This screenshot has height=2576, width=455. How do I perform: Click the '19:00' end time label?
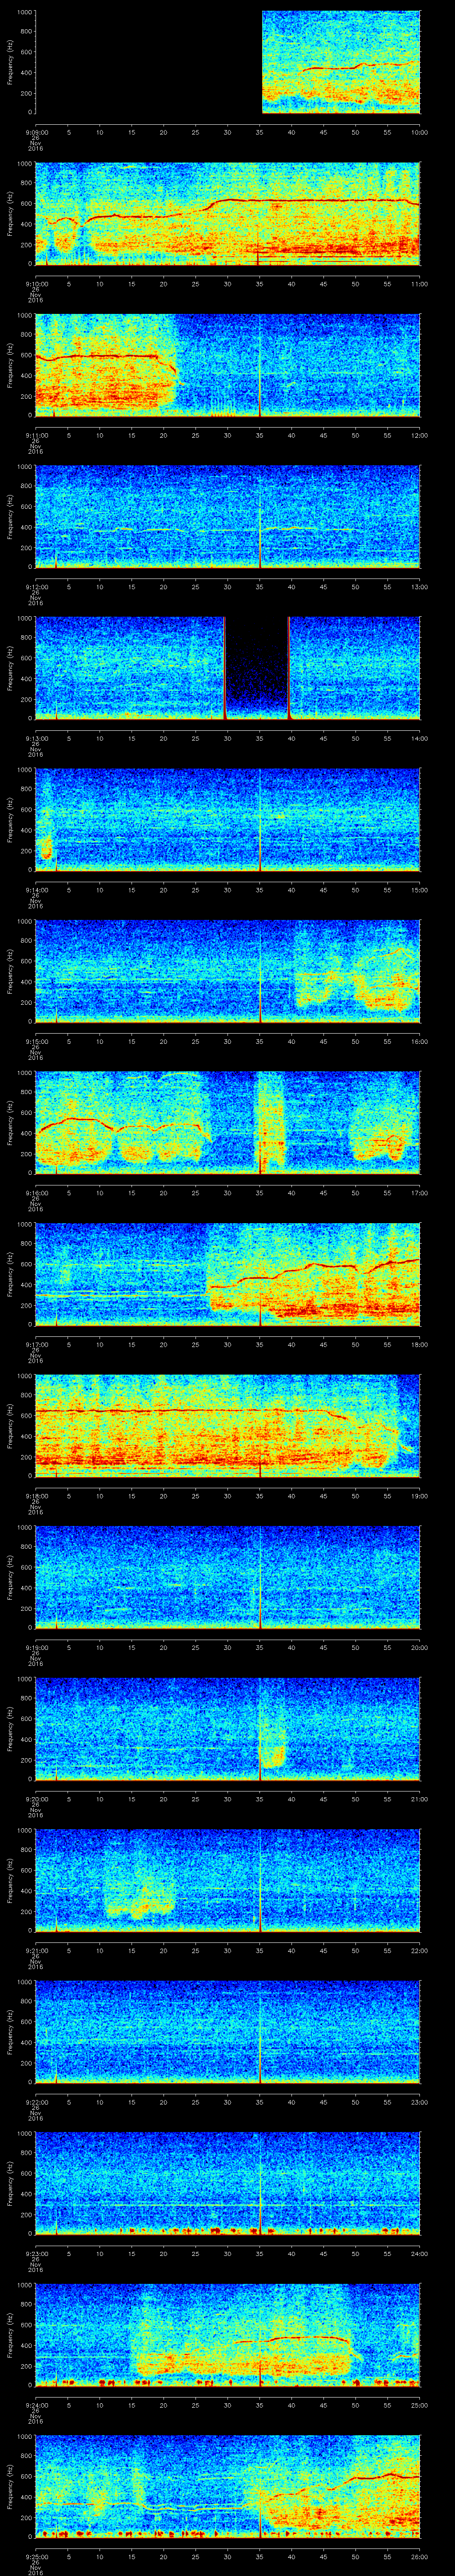tap(419, 1496)
